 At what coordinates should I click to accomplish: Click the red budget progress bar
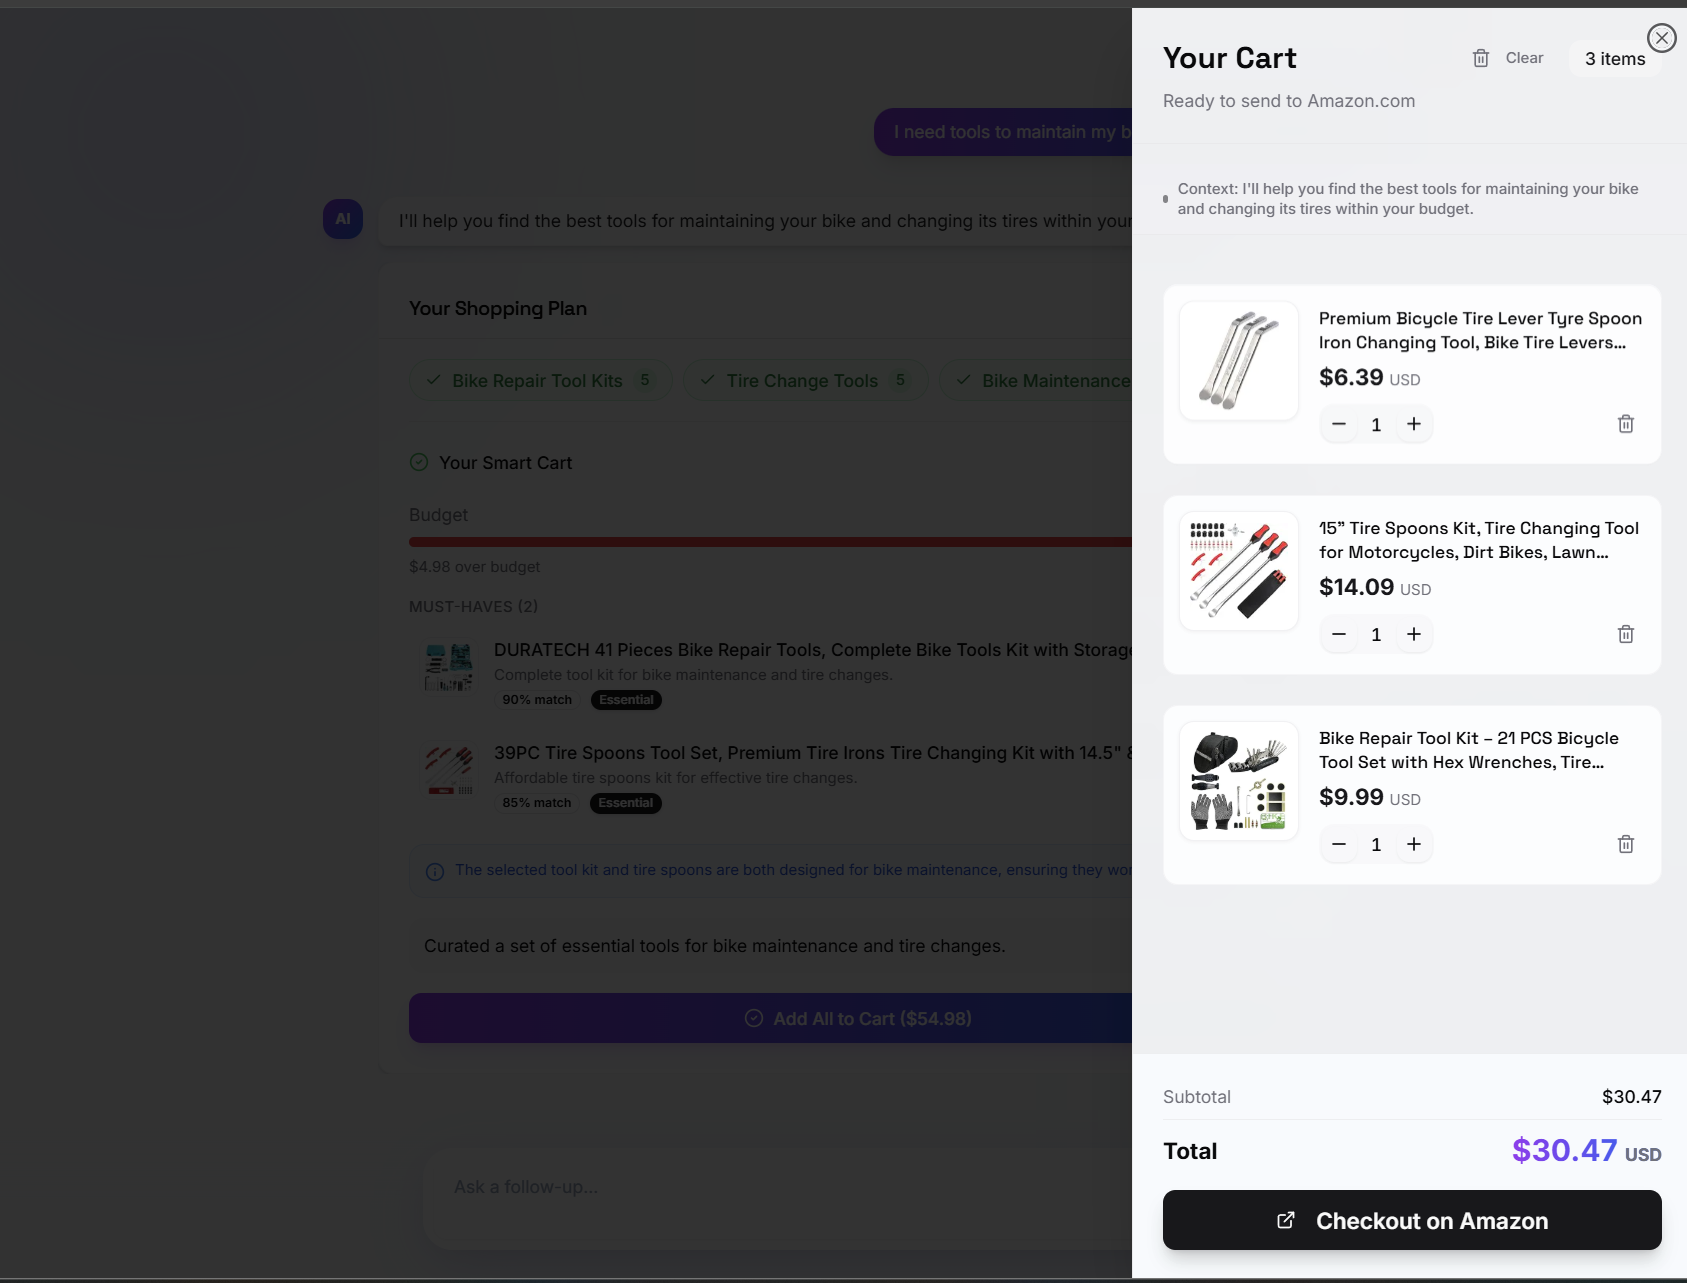768,541
